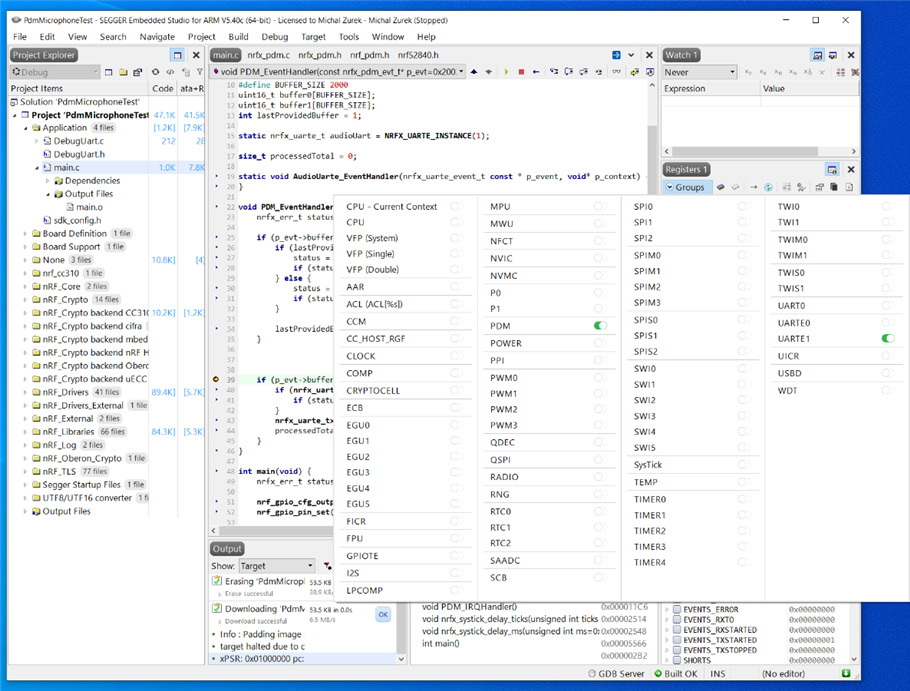910x691 pixels.
Task: Open the Build menu
Action: [x=238, y=37]
